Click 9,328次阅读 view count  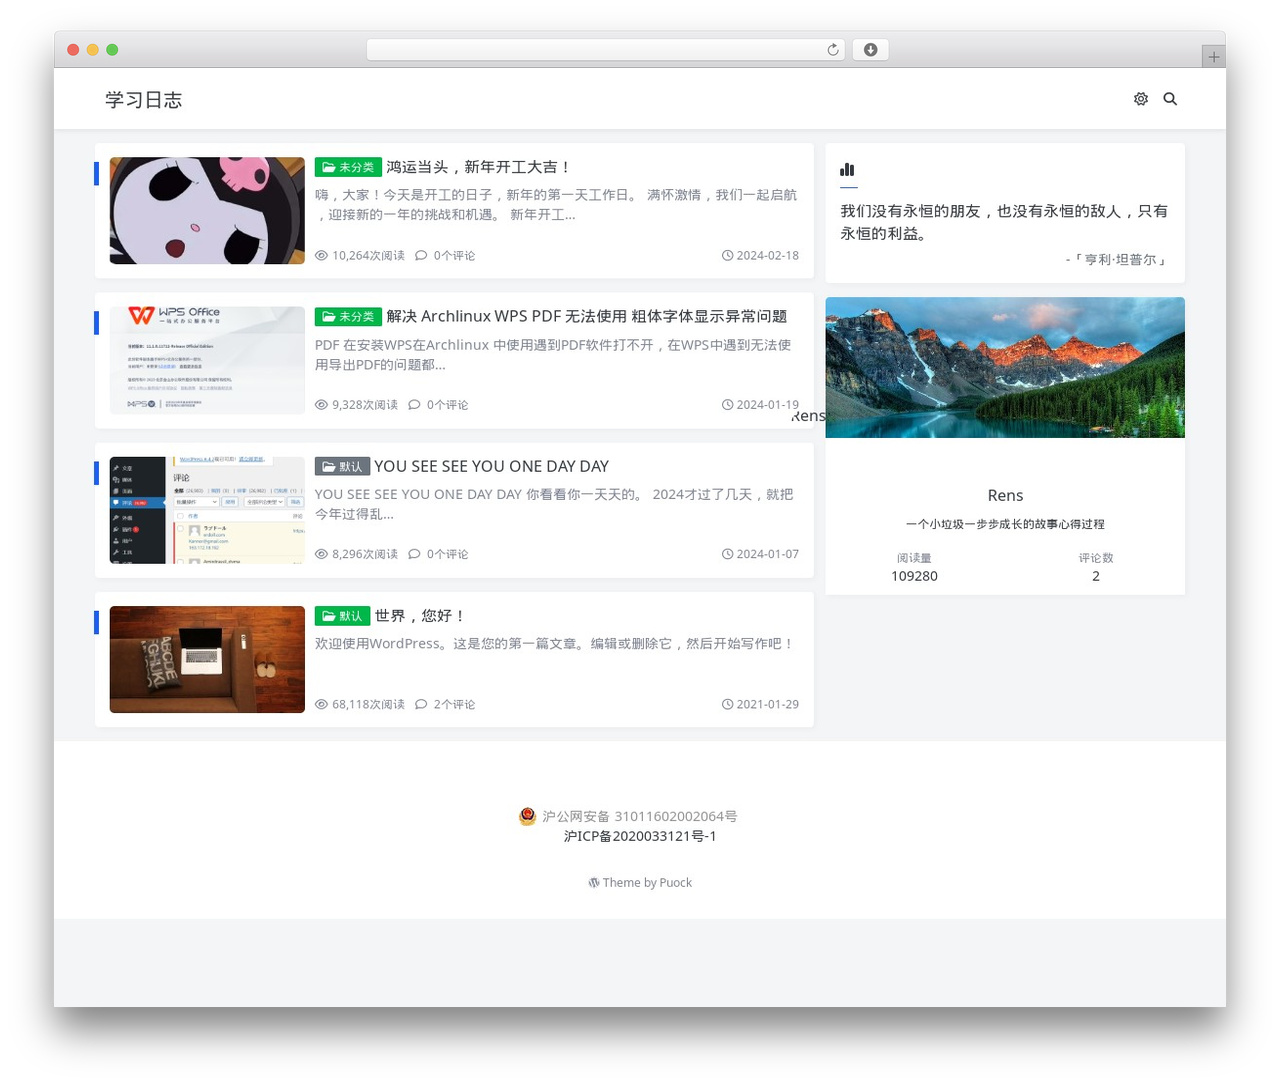(365, 405)
